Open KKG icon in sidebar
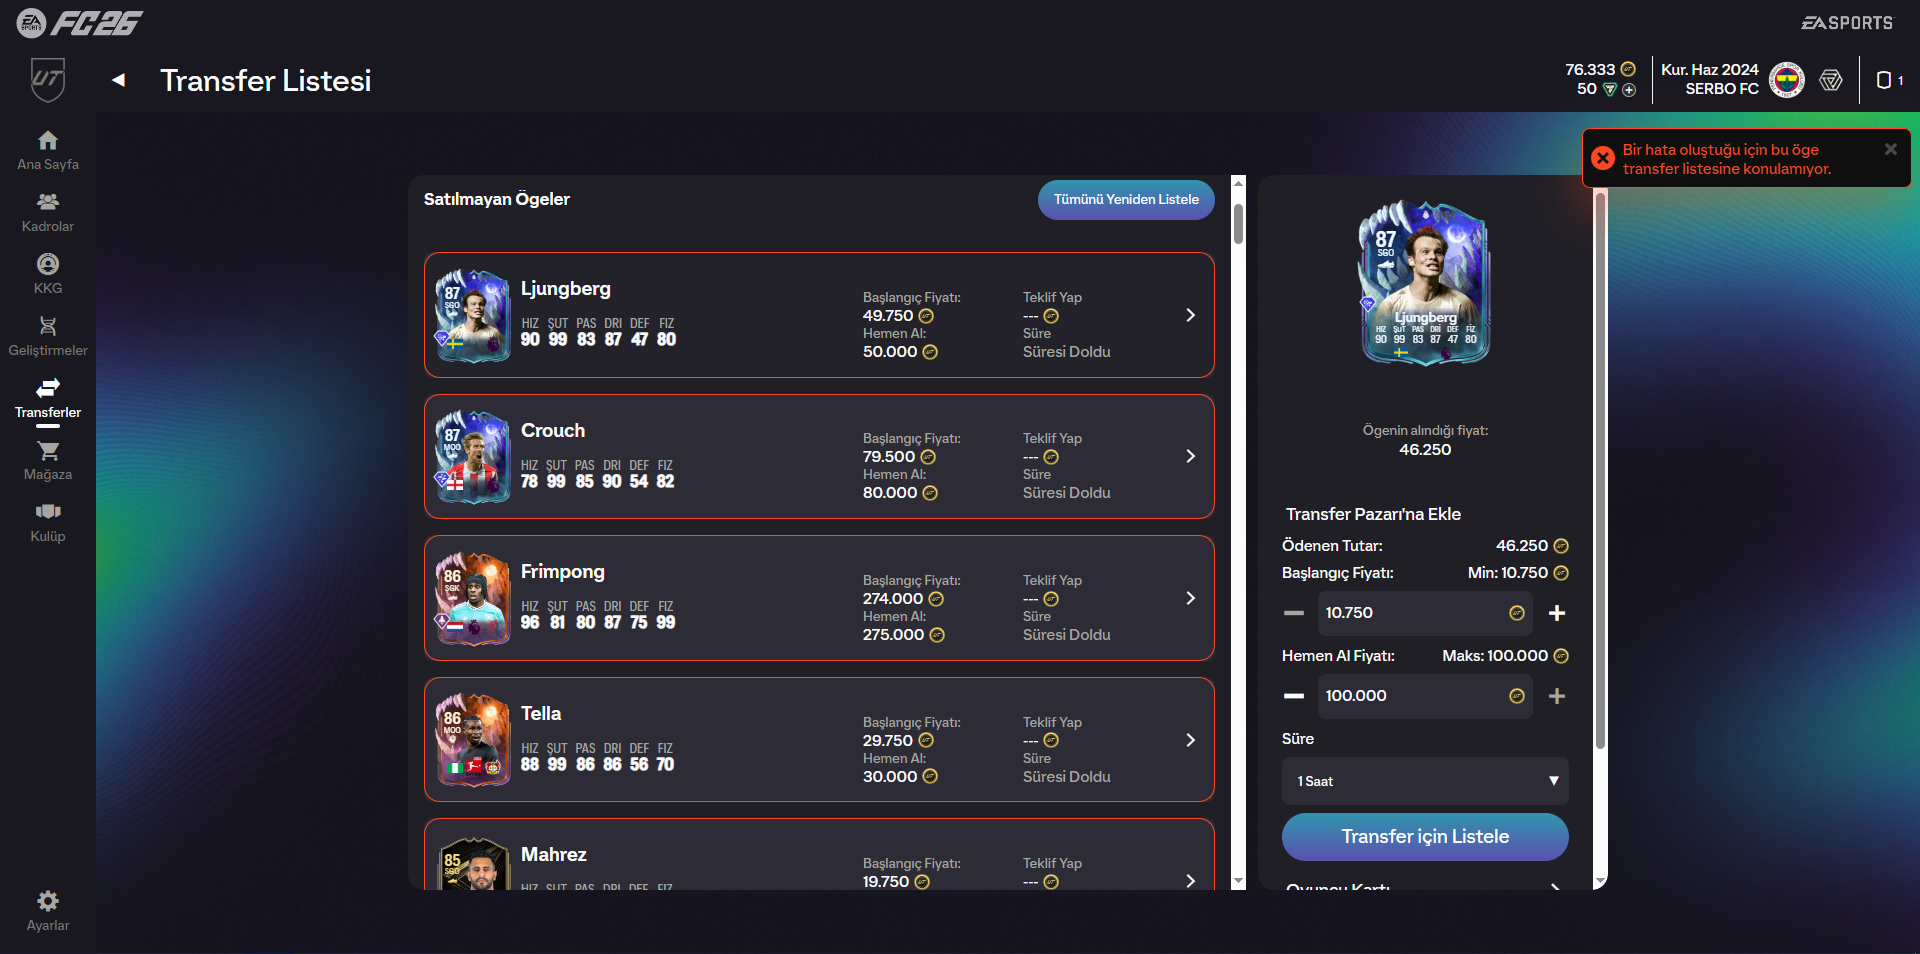The height and width of the screenshot is (954, 1920). (x=48, y=265)
